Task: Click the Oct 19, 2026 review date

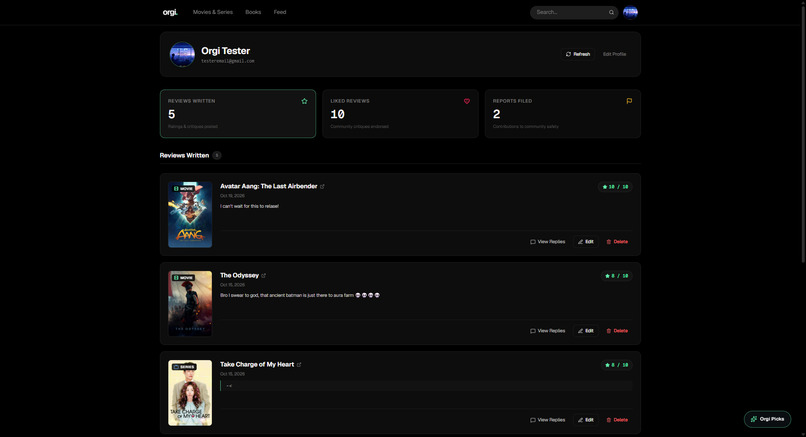Action: 232,196
